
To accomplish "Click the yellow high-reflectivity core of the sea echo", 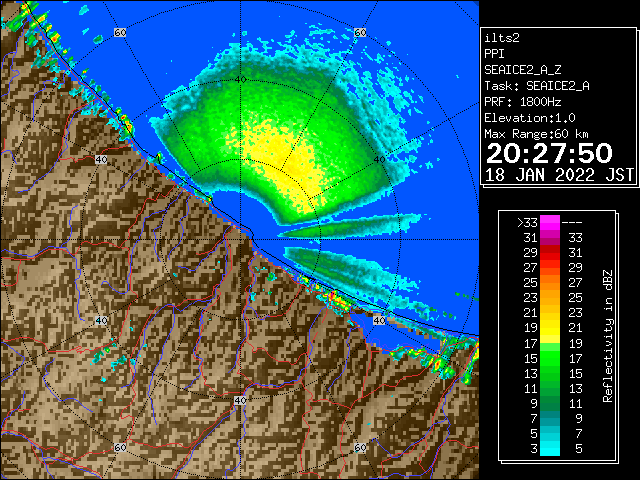I will (x=286, y=161).
